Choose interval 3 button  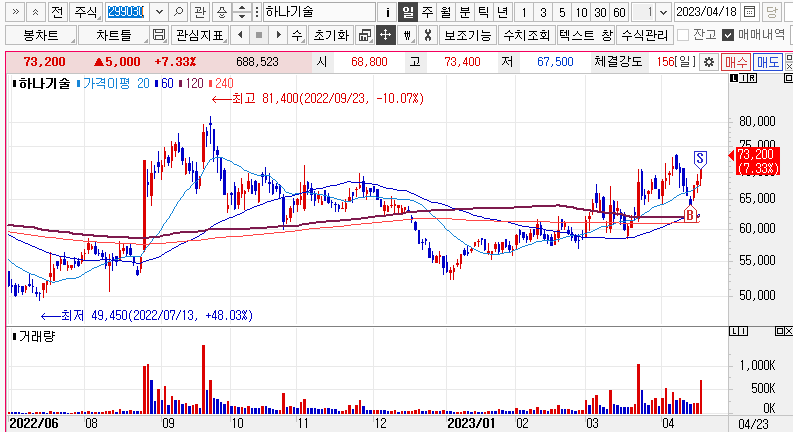tap(543, 12)
